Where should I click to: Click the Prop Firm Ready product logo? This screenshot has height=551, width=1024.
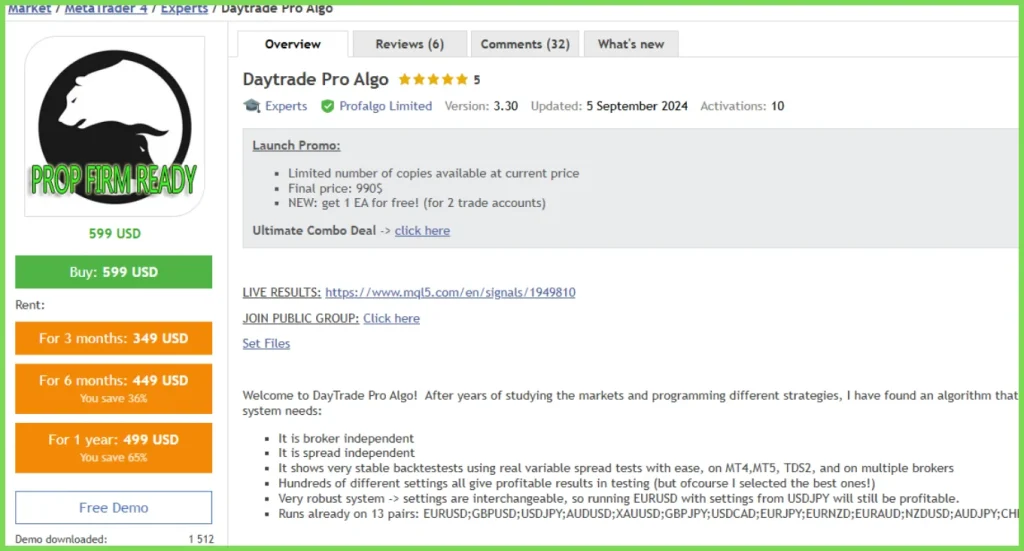pos(114,127)
